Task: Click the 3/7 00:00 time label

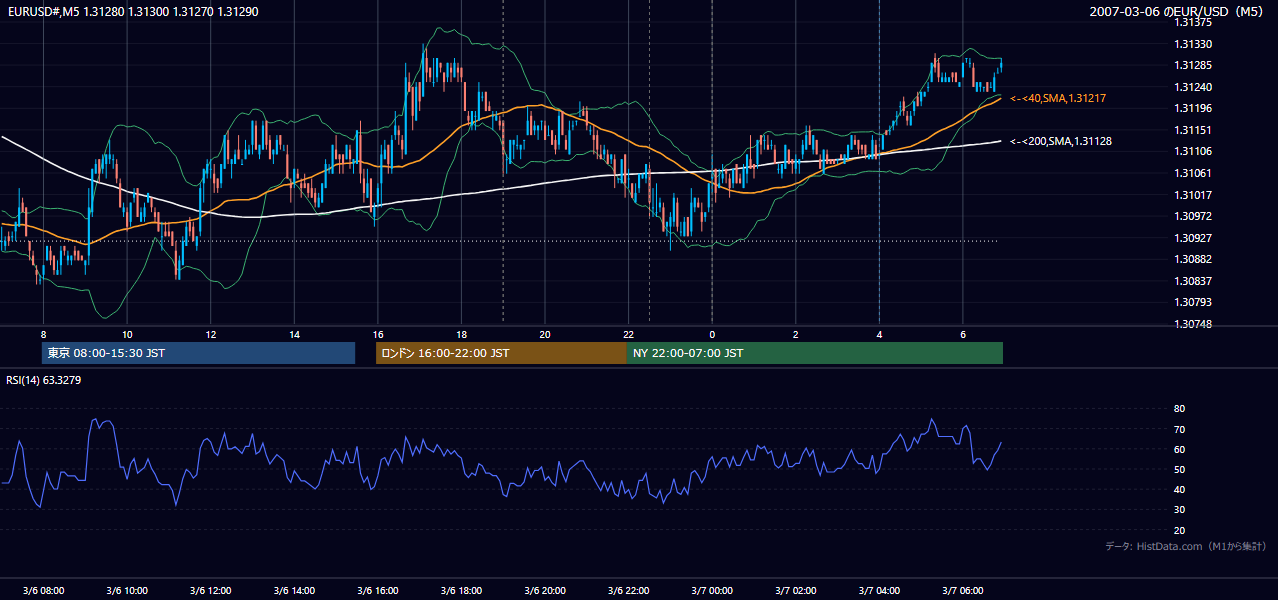Action: click(712, 590)
